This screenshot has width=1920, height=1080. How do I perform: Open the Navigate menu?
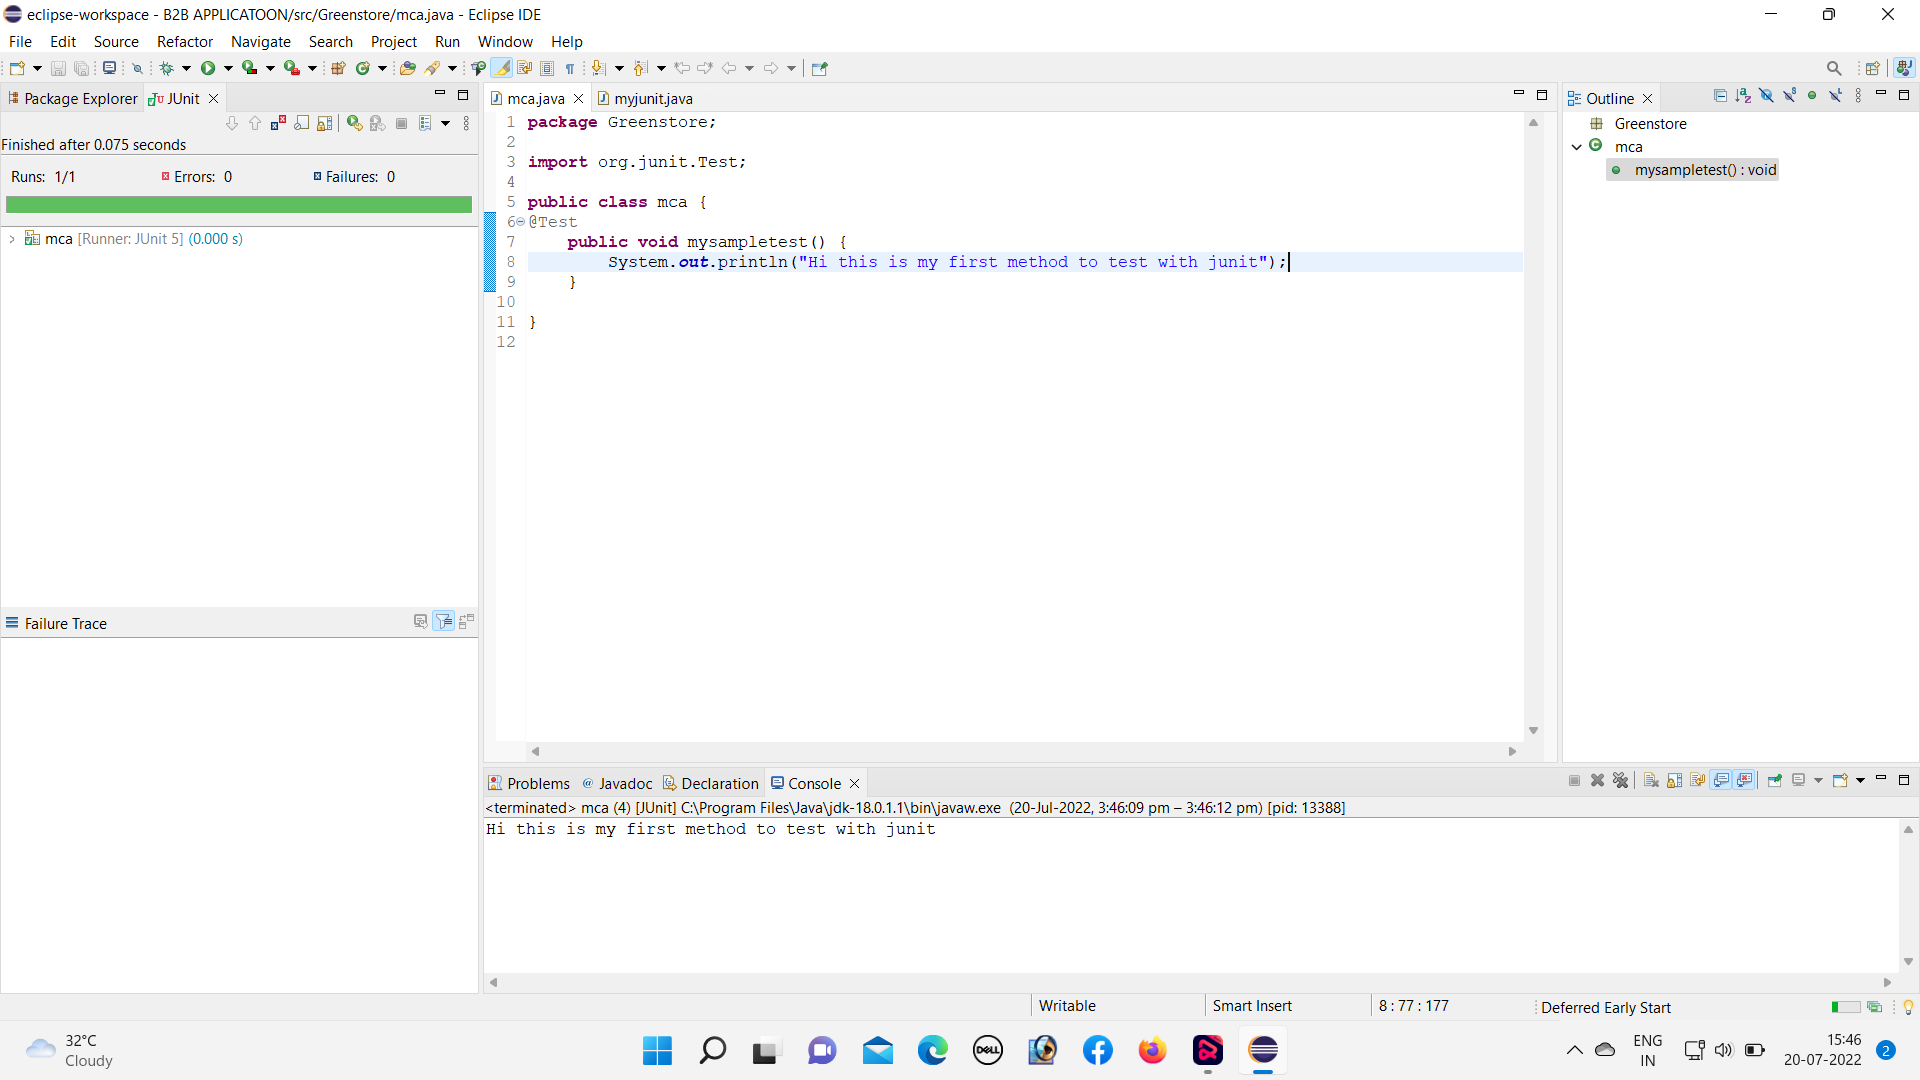pos(261,42)
